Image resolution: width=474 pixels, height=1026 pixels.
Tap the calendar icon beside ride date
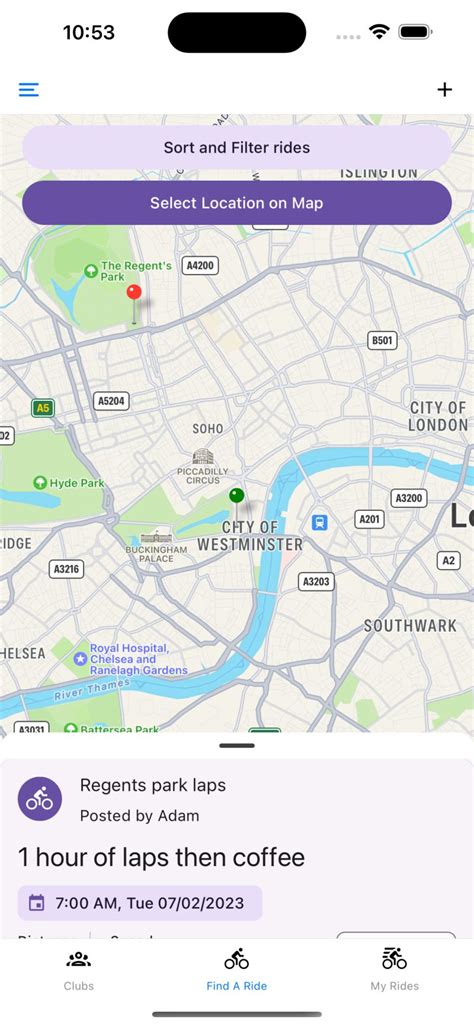click(37, 904)
